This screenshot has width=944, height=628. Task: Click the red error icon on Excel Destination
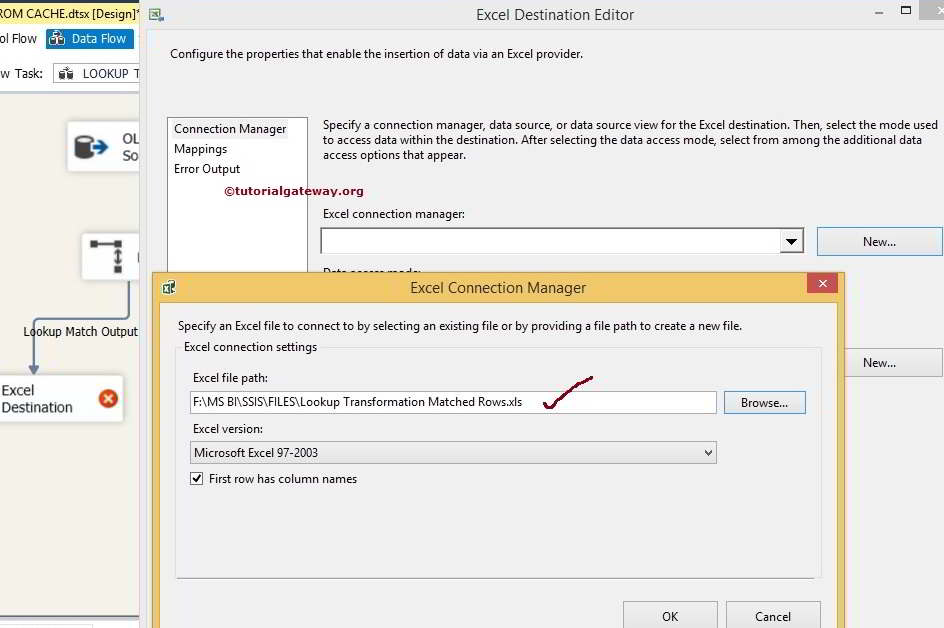point(108,399)
